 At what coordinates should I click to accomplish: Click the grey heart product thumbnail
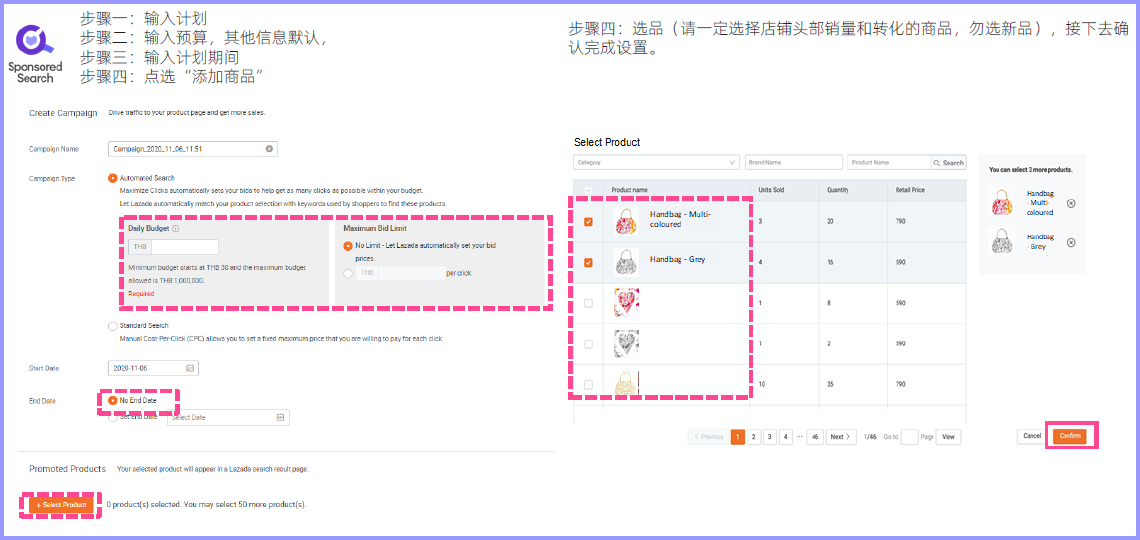626,344
